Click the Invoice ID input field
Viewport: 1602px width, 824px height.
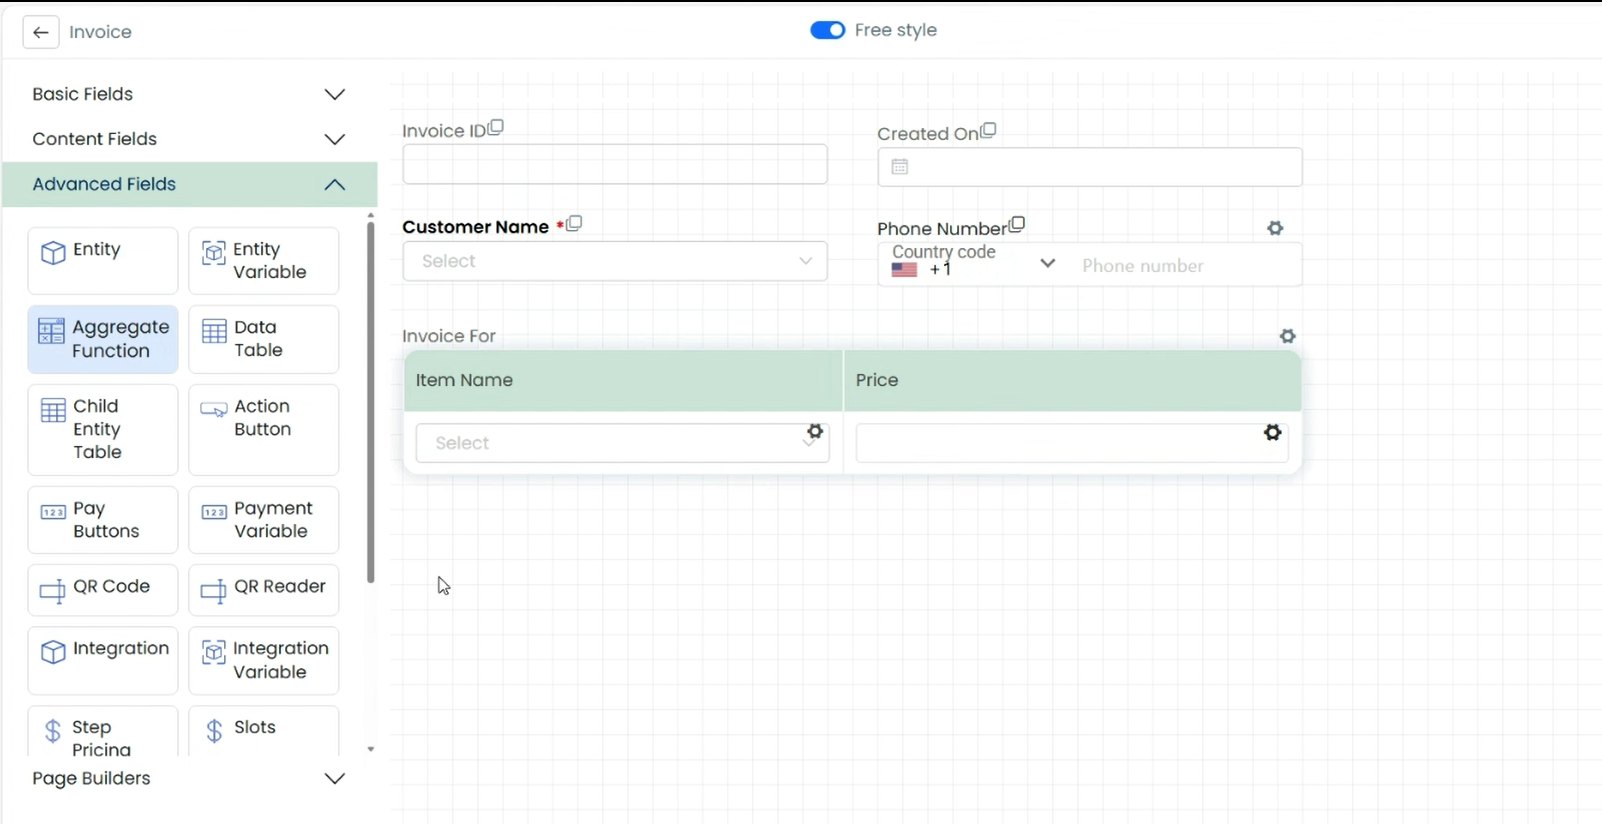pos(614,164)
